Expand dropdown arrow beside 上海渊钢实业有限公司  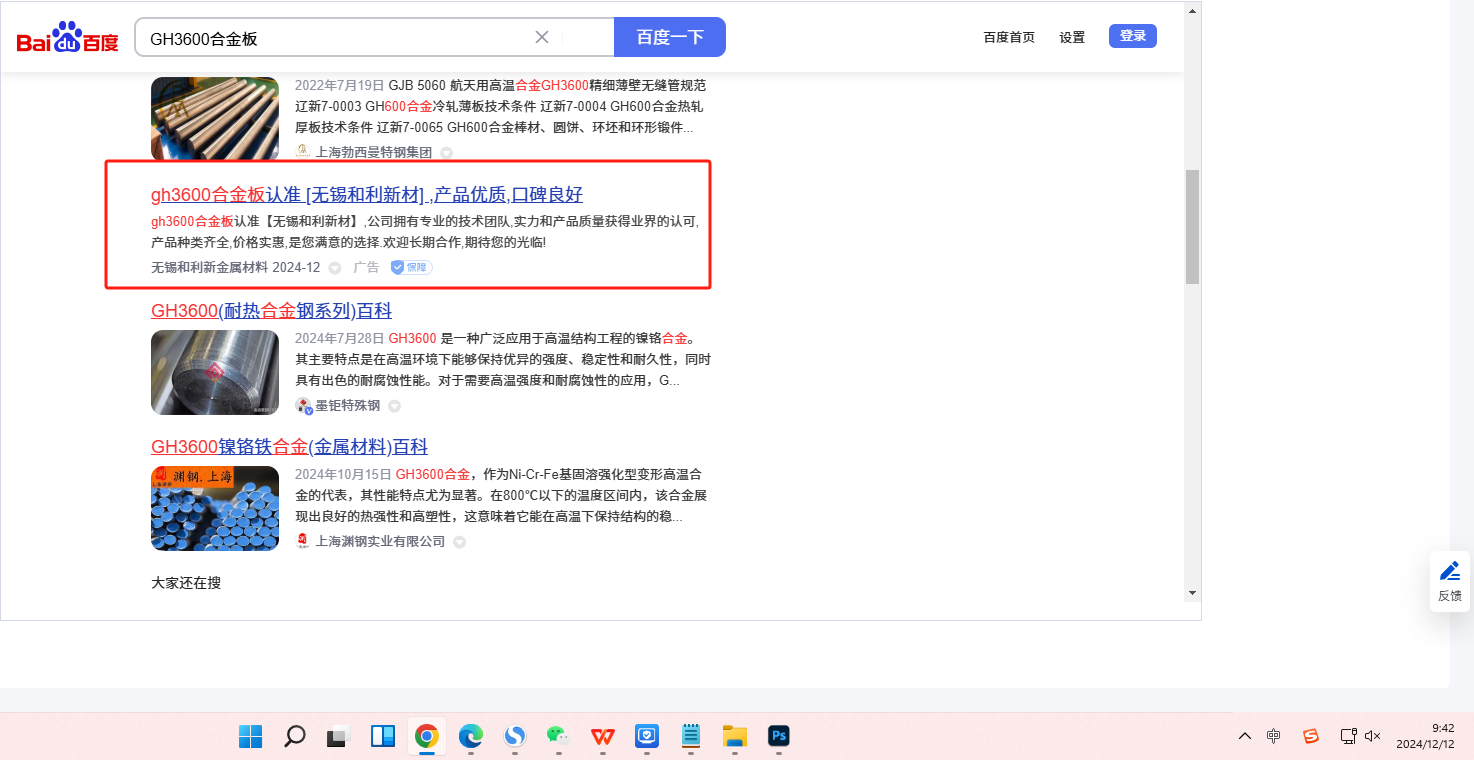click(x=459, y=542)
